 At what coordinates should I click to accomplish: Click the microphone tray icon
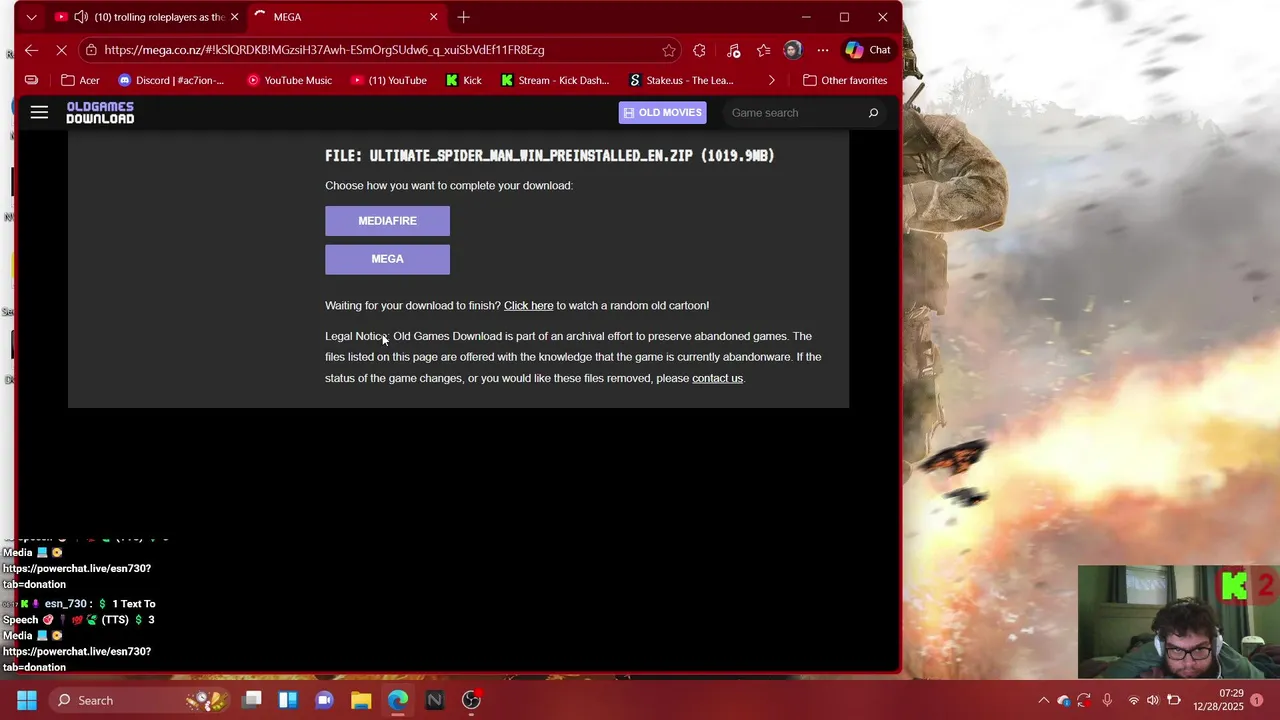[1107, 700]
